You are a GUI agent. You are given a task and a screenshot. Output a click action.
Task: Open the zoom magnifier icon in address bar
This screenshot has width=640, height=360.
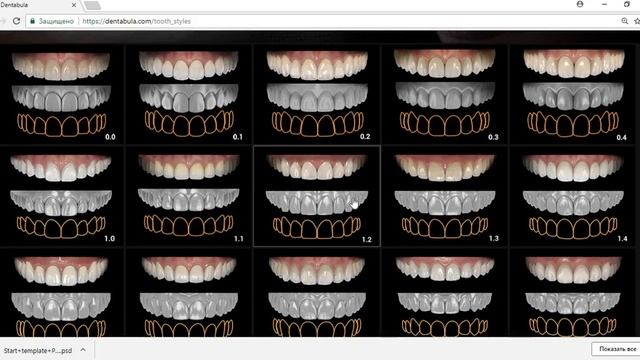[624, 21]
